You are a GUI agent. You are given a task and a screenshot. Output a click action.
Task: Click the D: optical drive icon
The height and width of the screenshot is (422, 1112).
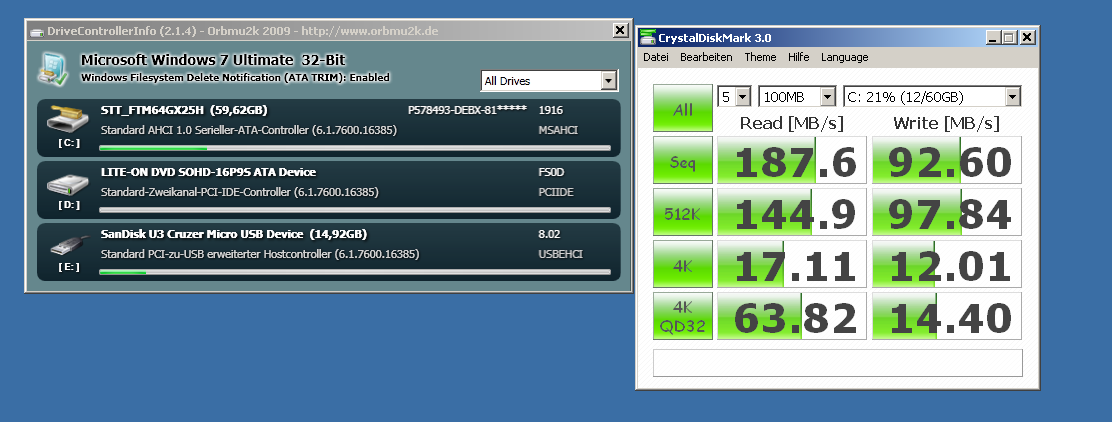pos(67,182)
